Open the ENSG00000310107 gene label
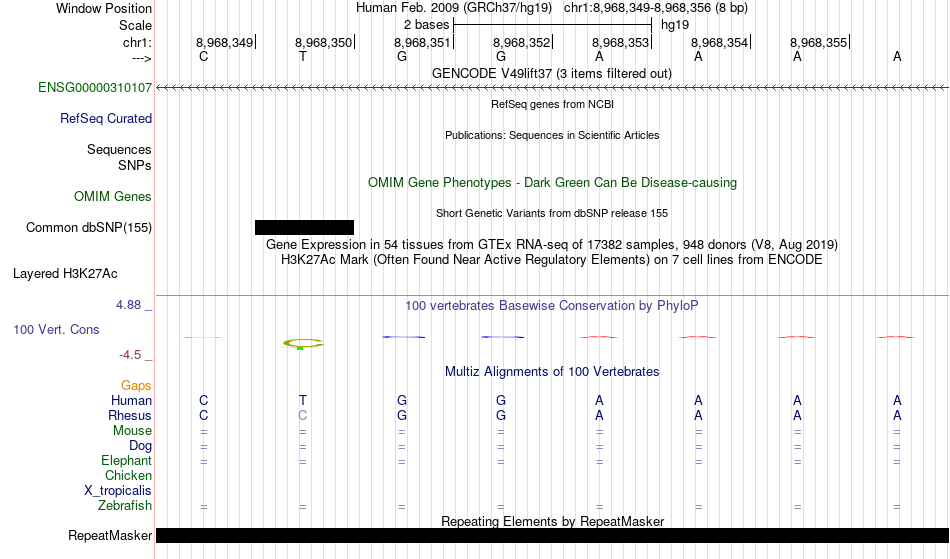 point(95,88)
